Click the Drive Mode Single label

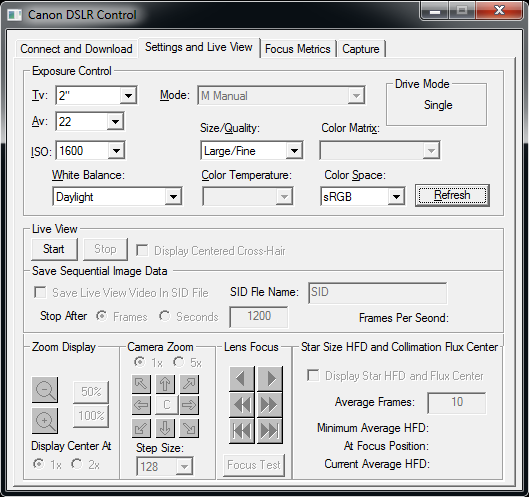coord(438,105)
